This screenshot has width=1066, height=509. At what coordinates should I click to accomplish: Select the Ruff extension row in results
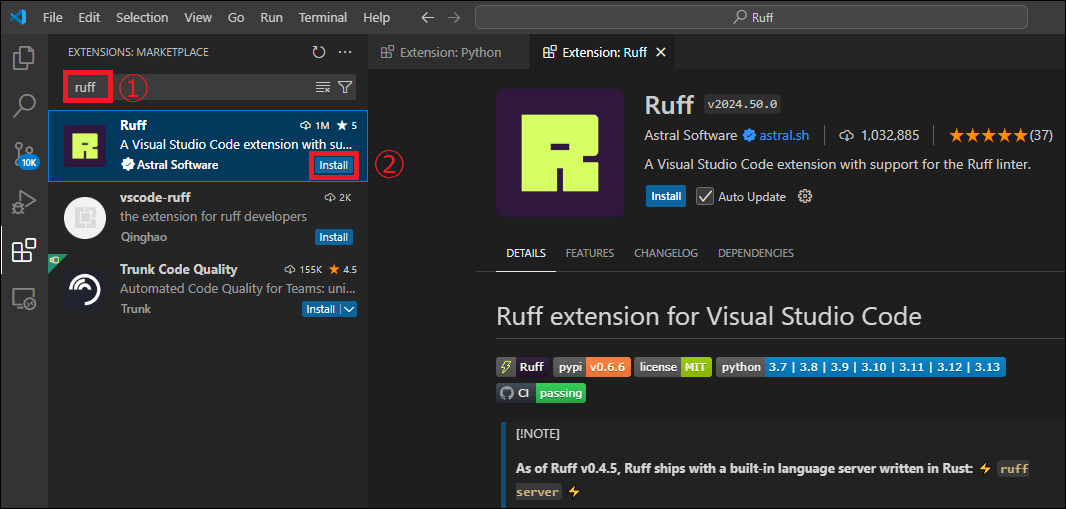(x=208, y=146)
